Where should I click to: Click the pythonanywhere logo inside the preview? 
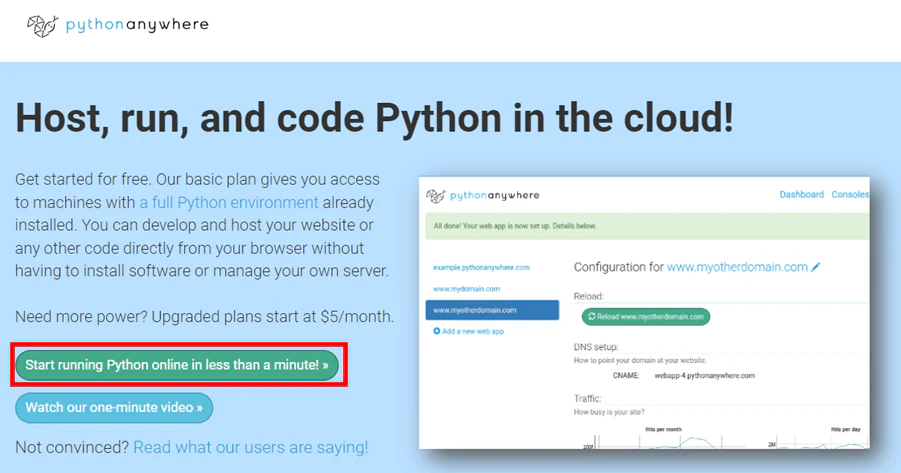[483, 195]
